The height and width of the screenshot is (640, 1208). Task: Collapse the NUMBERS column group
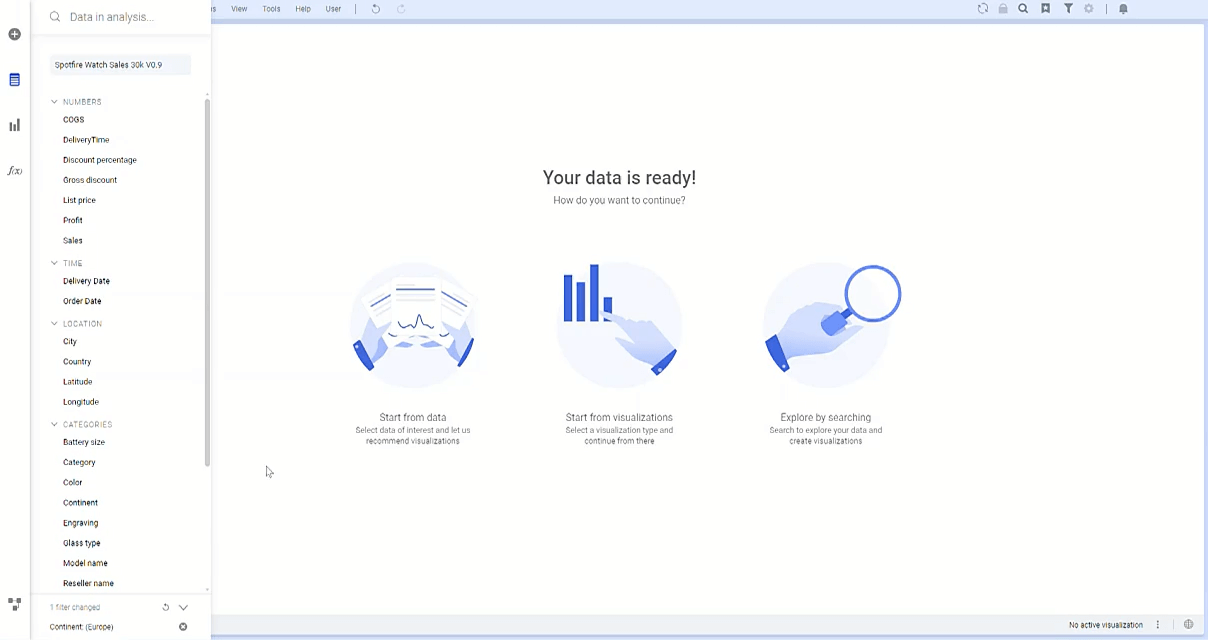click(54, 102)
